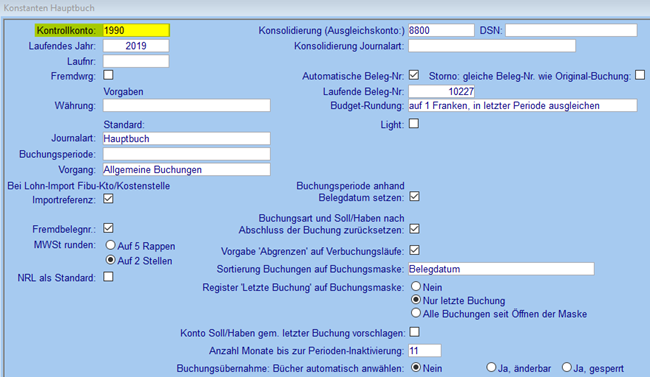
Task: Open the Budget-Rundung selection field
Action: 523,105
